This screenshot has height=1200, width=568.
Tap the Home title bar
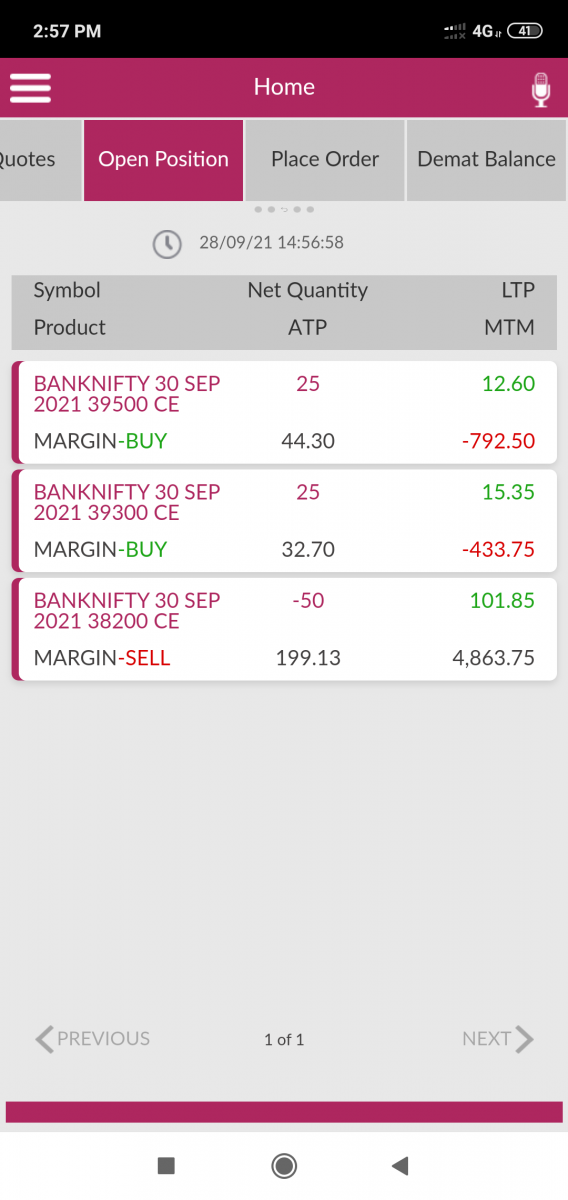[x=284, y=87]
